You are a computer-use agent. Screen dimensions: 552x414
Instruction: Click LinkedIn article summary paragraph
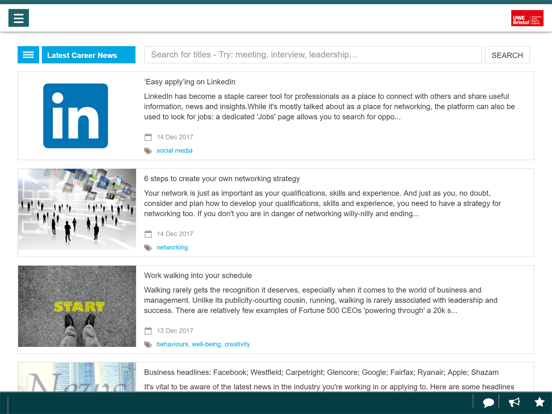pyautogui.click(x=330, y=106)
